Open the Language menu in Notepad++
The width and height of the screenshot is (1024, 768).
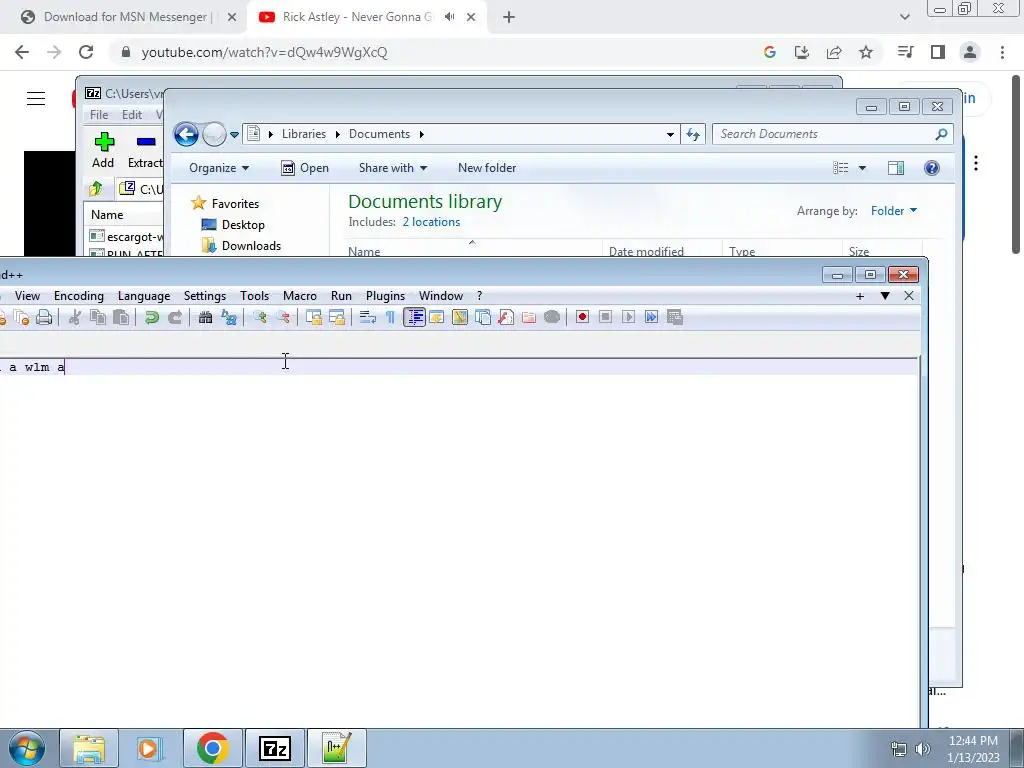click(144, 296)
